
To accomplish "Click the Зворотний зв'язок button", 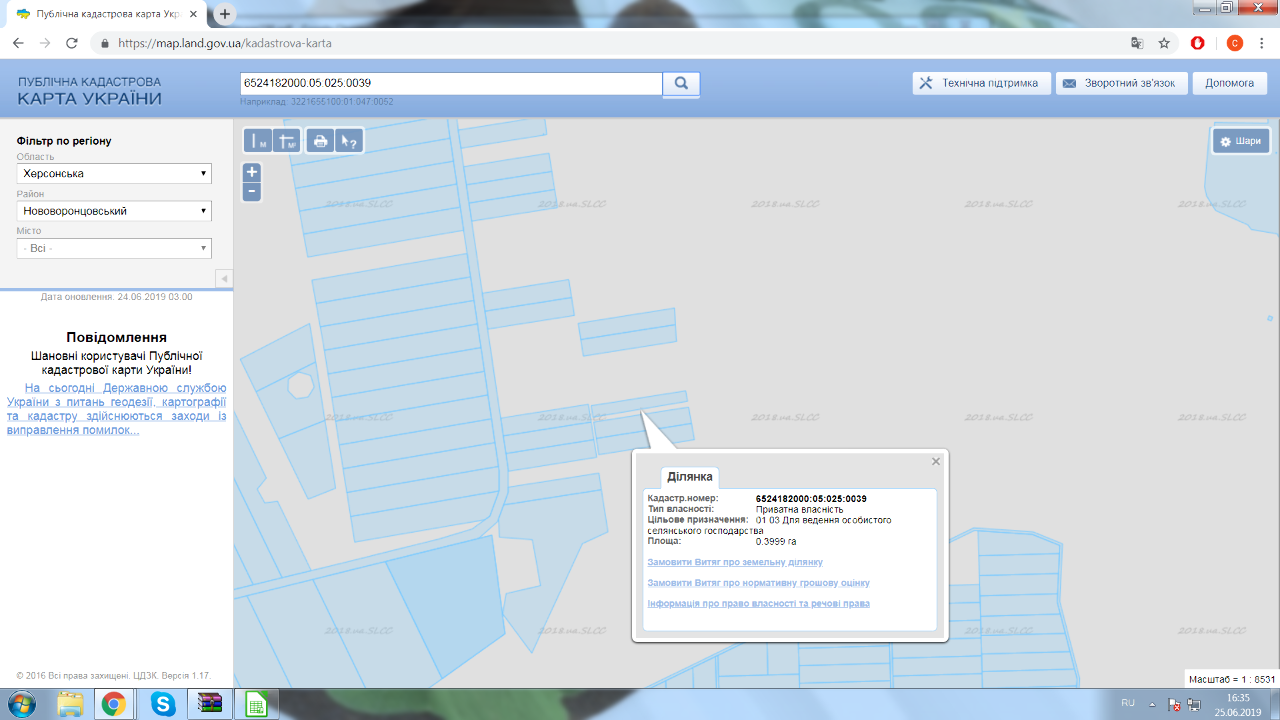I will click(1123, 83).
